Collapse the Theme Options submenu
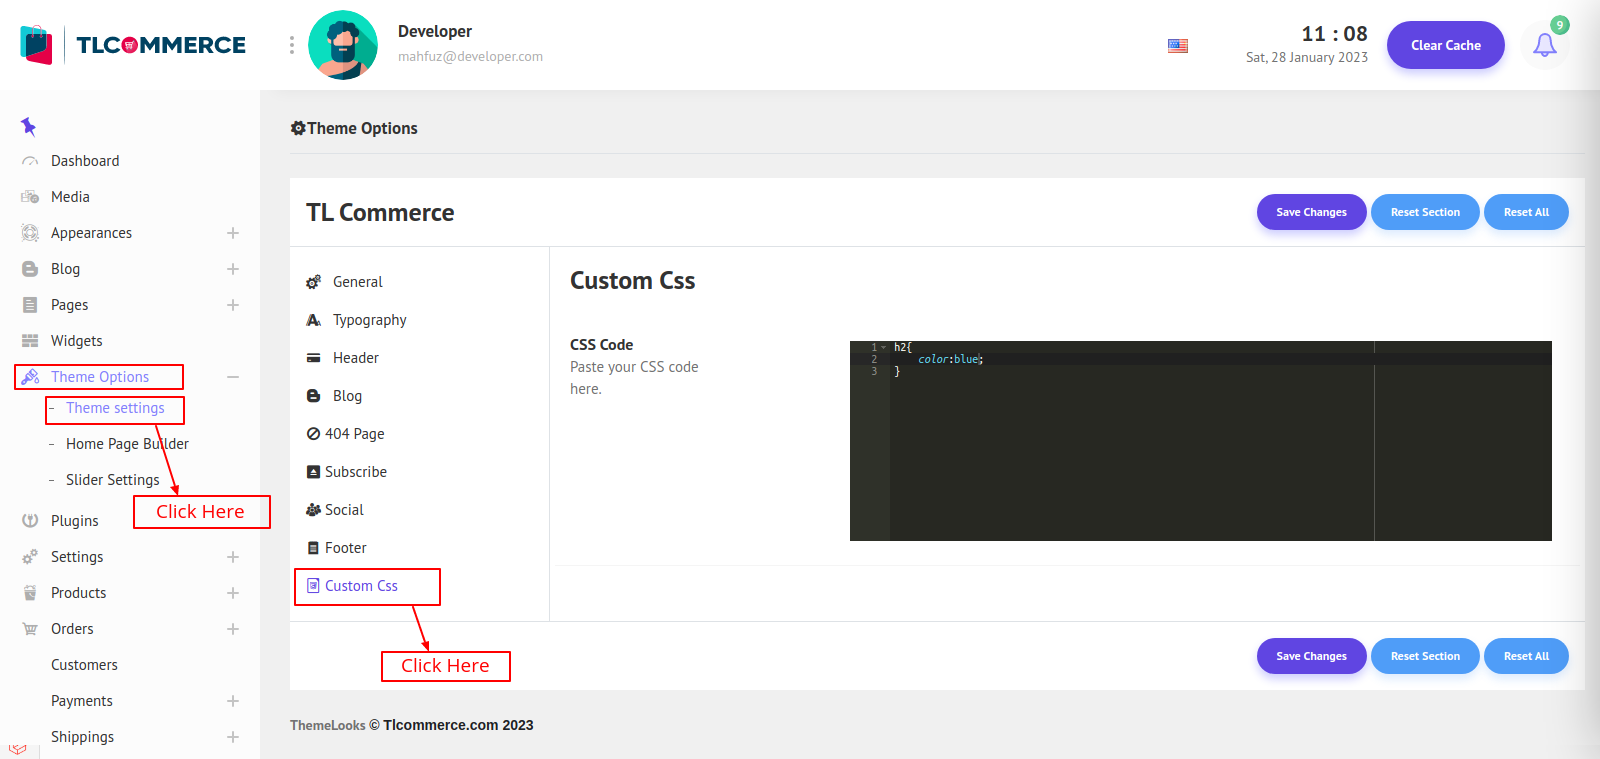1600x759 pixels. pyautogui.click(x=233, y=377)
